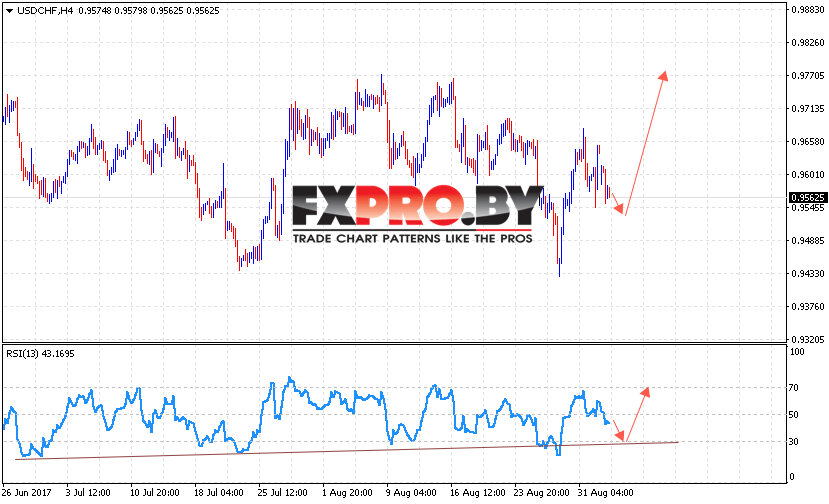
Task: Click the 0.98260 price axis label
Action: [807, 42]
